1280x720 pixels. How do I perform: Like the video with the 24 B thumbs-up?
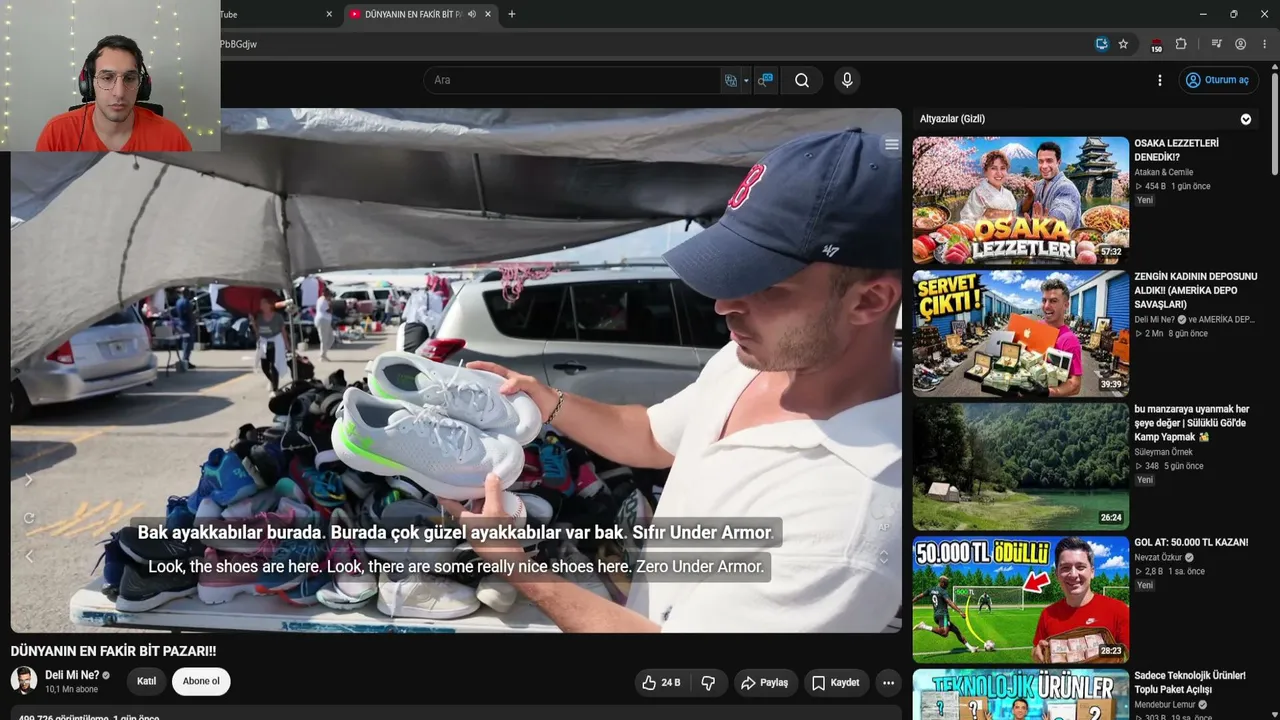tap(662, 683)
